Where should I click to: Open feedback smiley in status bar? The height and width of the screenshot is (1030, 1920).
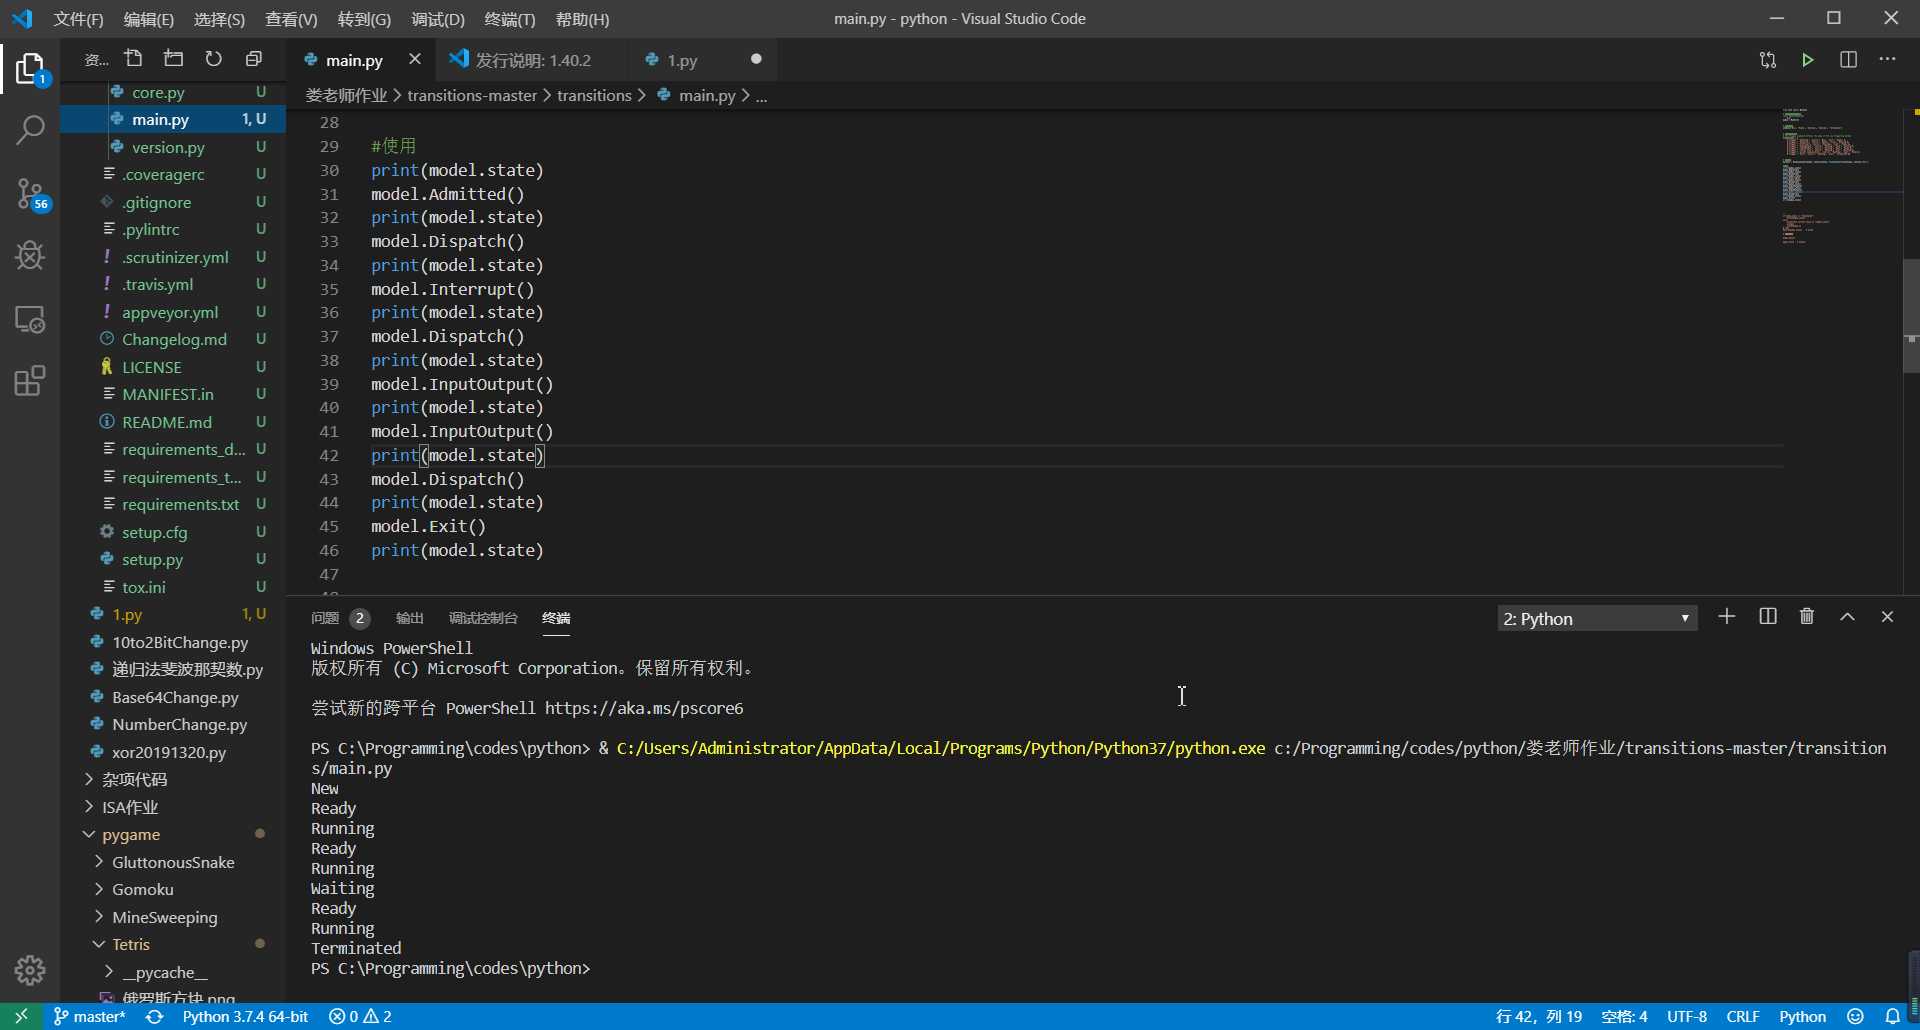tap(1855, 1016)
